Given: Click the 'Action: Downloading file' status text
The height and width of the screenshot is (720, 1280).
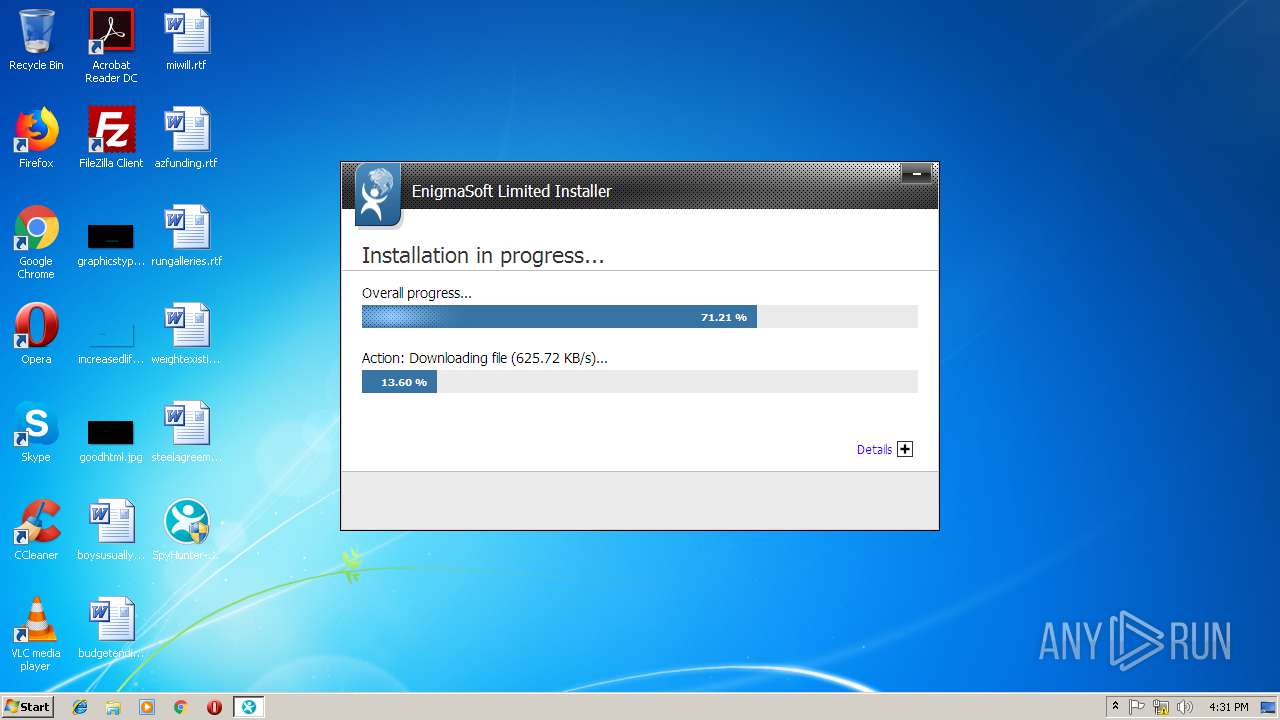Looking at the screenshot, I should tap(485, 358).
